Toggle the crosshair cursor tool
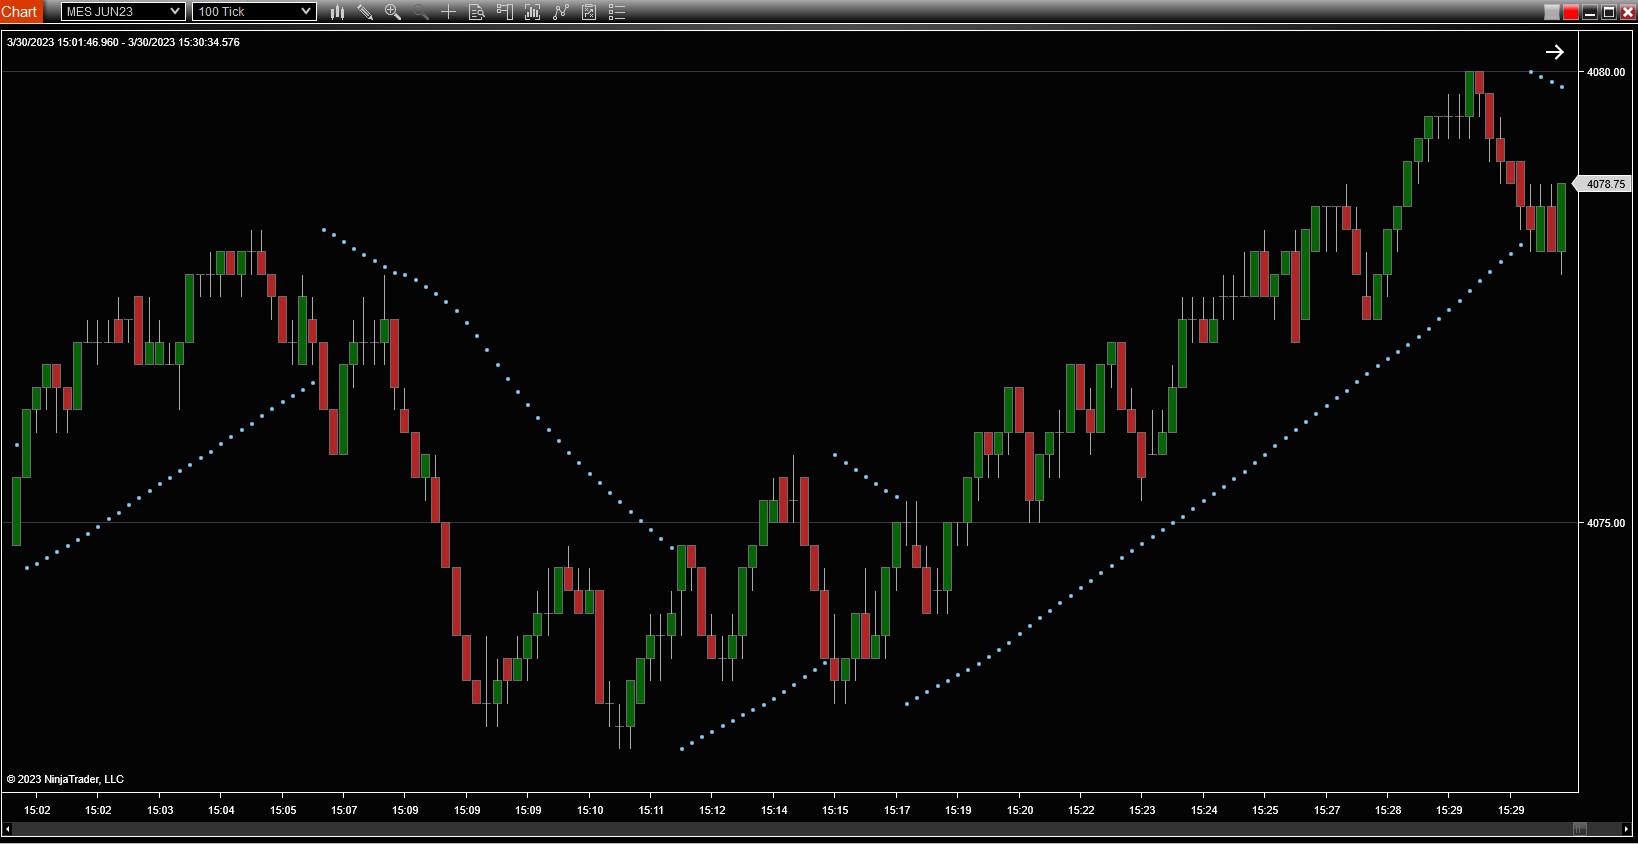This screenshot has width=1638, height=844. (x=449, y=12)
